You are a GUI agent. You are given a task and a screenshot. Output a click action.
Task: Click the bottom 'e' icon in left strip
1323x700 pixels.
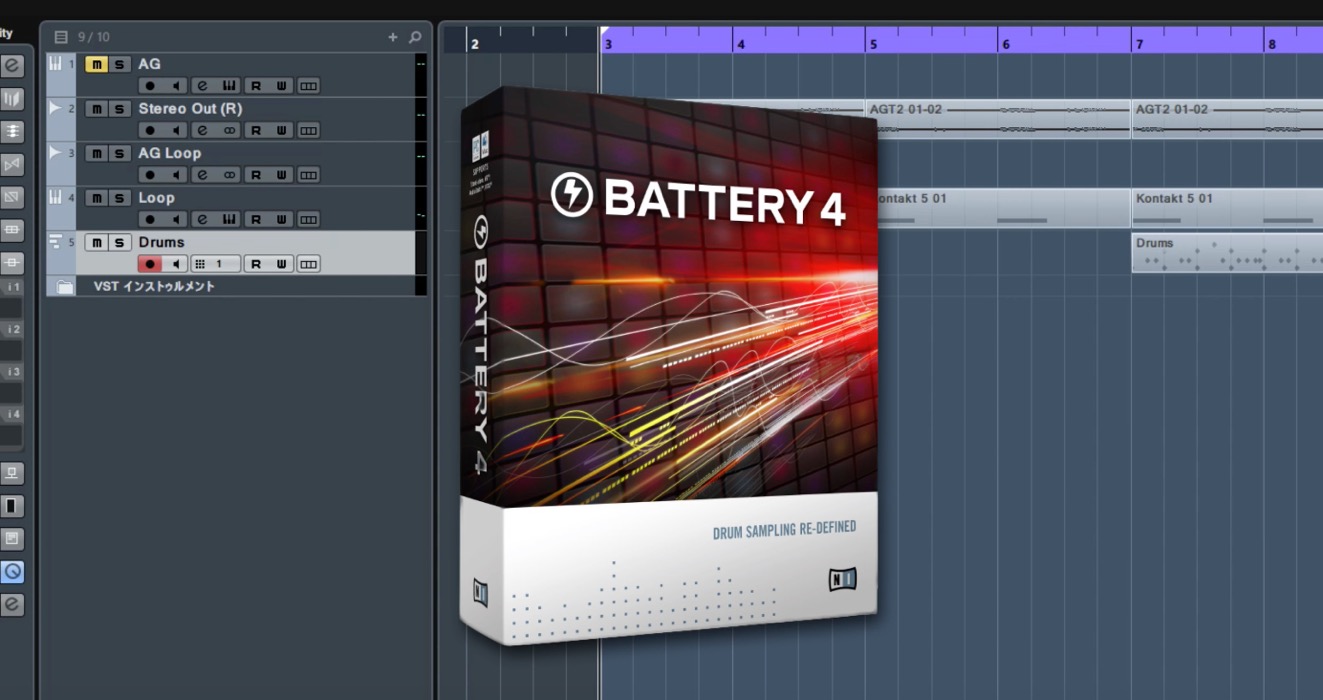pyautogui.click(x=12, y=605)
